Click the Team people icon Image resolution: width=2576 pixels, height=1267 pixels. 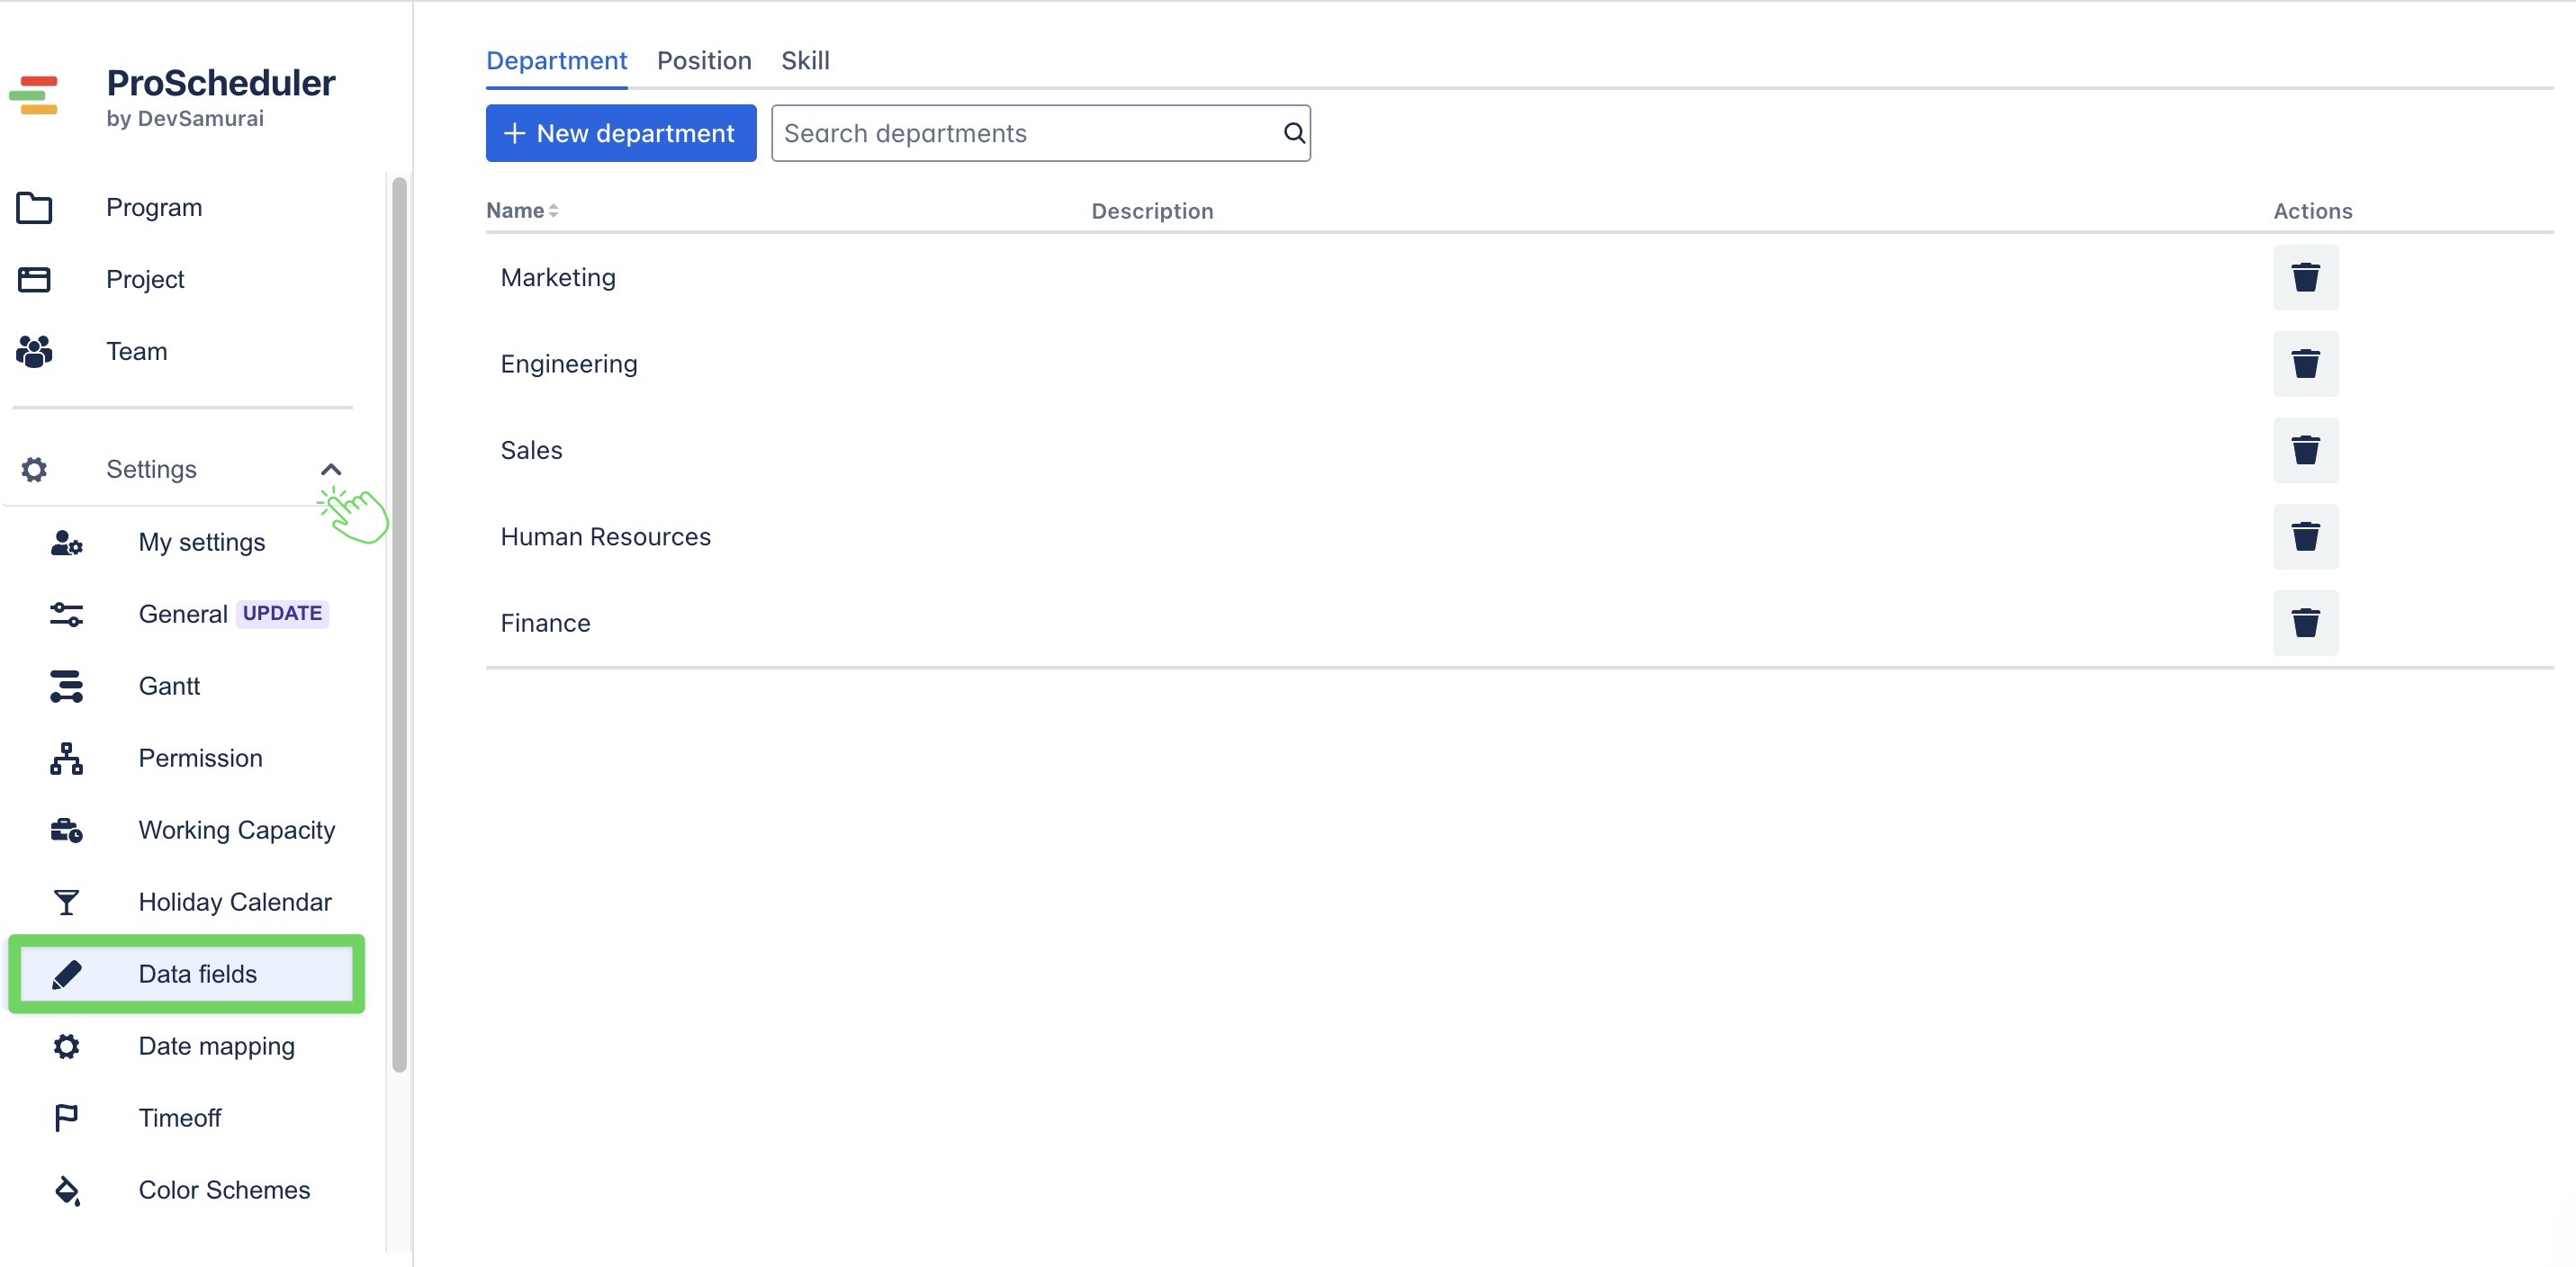34,351
